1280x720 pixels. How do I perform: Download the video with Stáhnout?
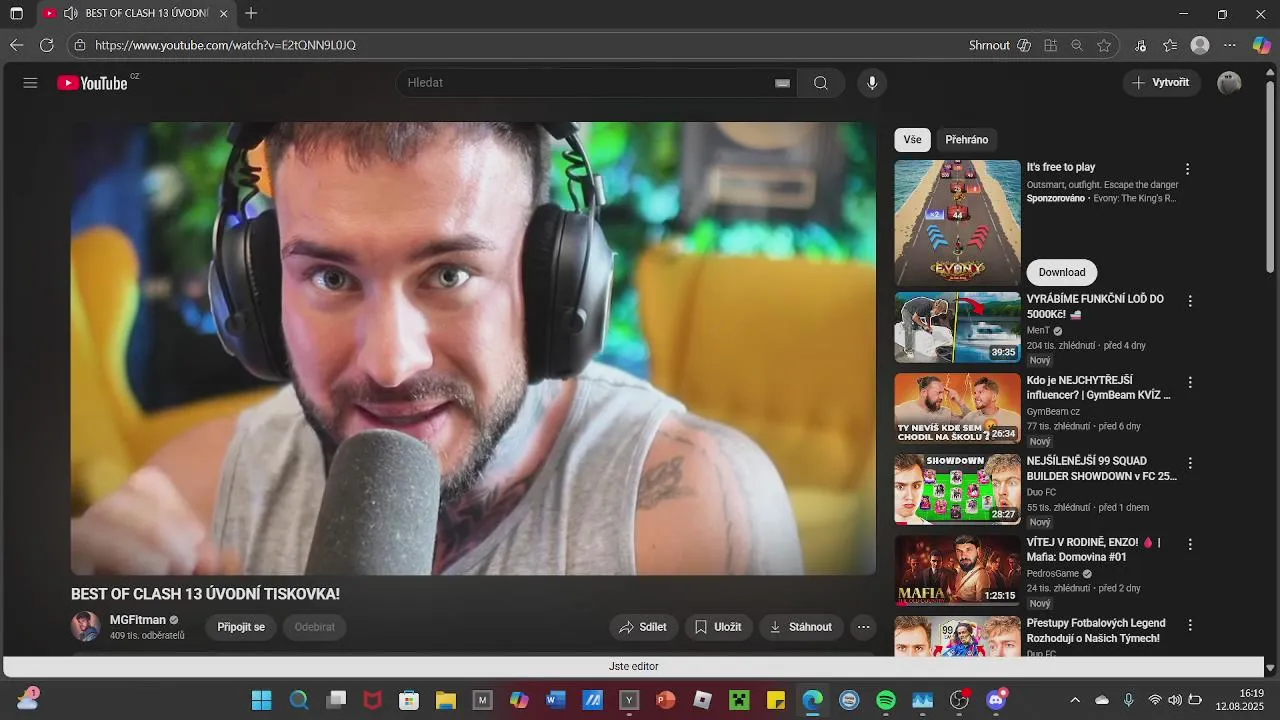pyautogui.click(x=801, y=627)
